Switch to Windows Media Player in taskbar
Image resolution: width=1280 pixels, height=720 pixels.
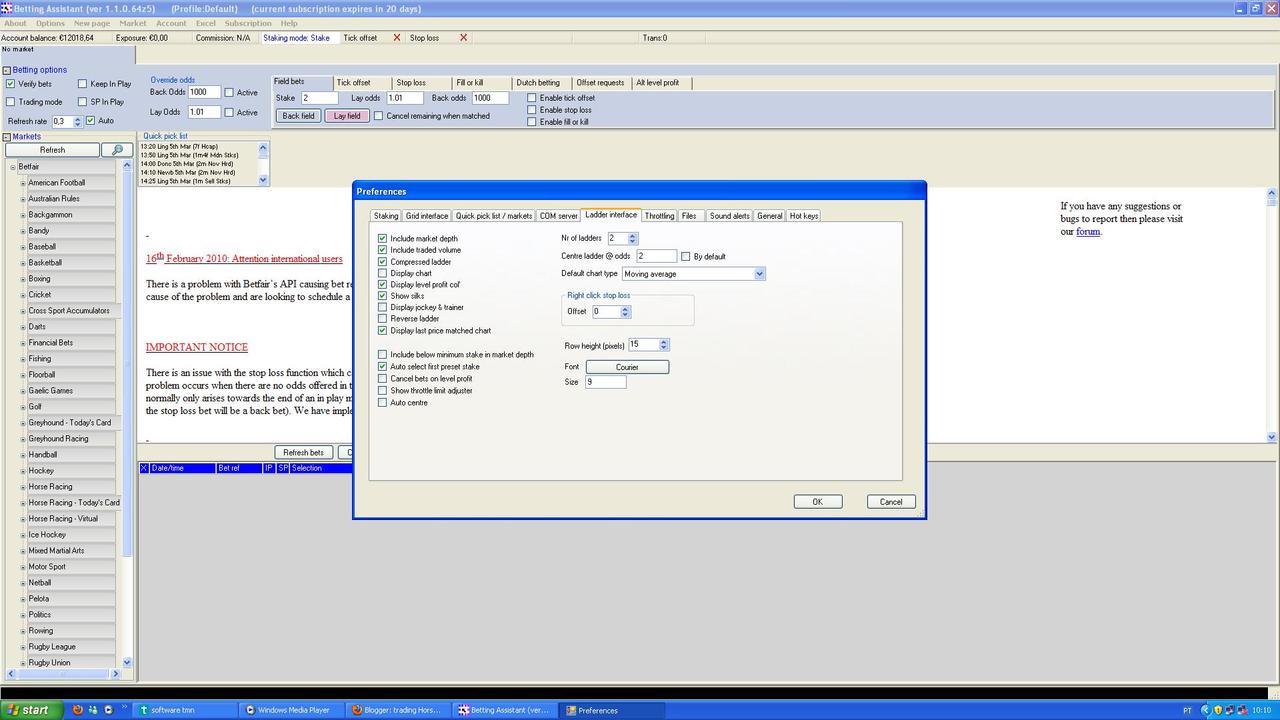294,710
